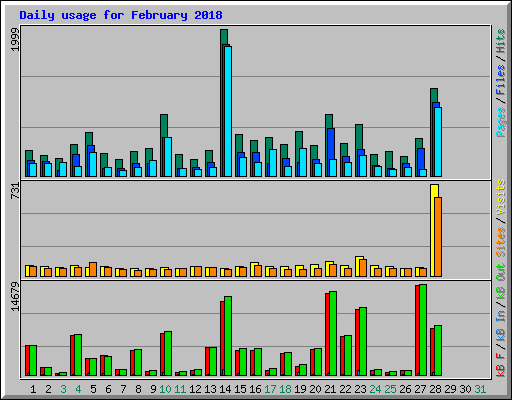Click day 25 on the x-axis
The image size is (512, 400).
pyautogui.click(x=390, y=389)
